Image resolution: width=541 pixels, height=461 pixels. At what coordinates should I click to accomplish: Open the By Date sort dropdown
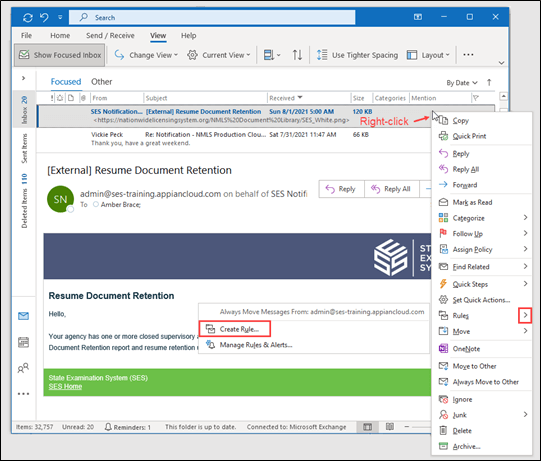tap(462, 83)
